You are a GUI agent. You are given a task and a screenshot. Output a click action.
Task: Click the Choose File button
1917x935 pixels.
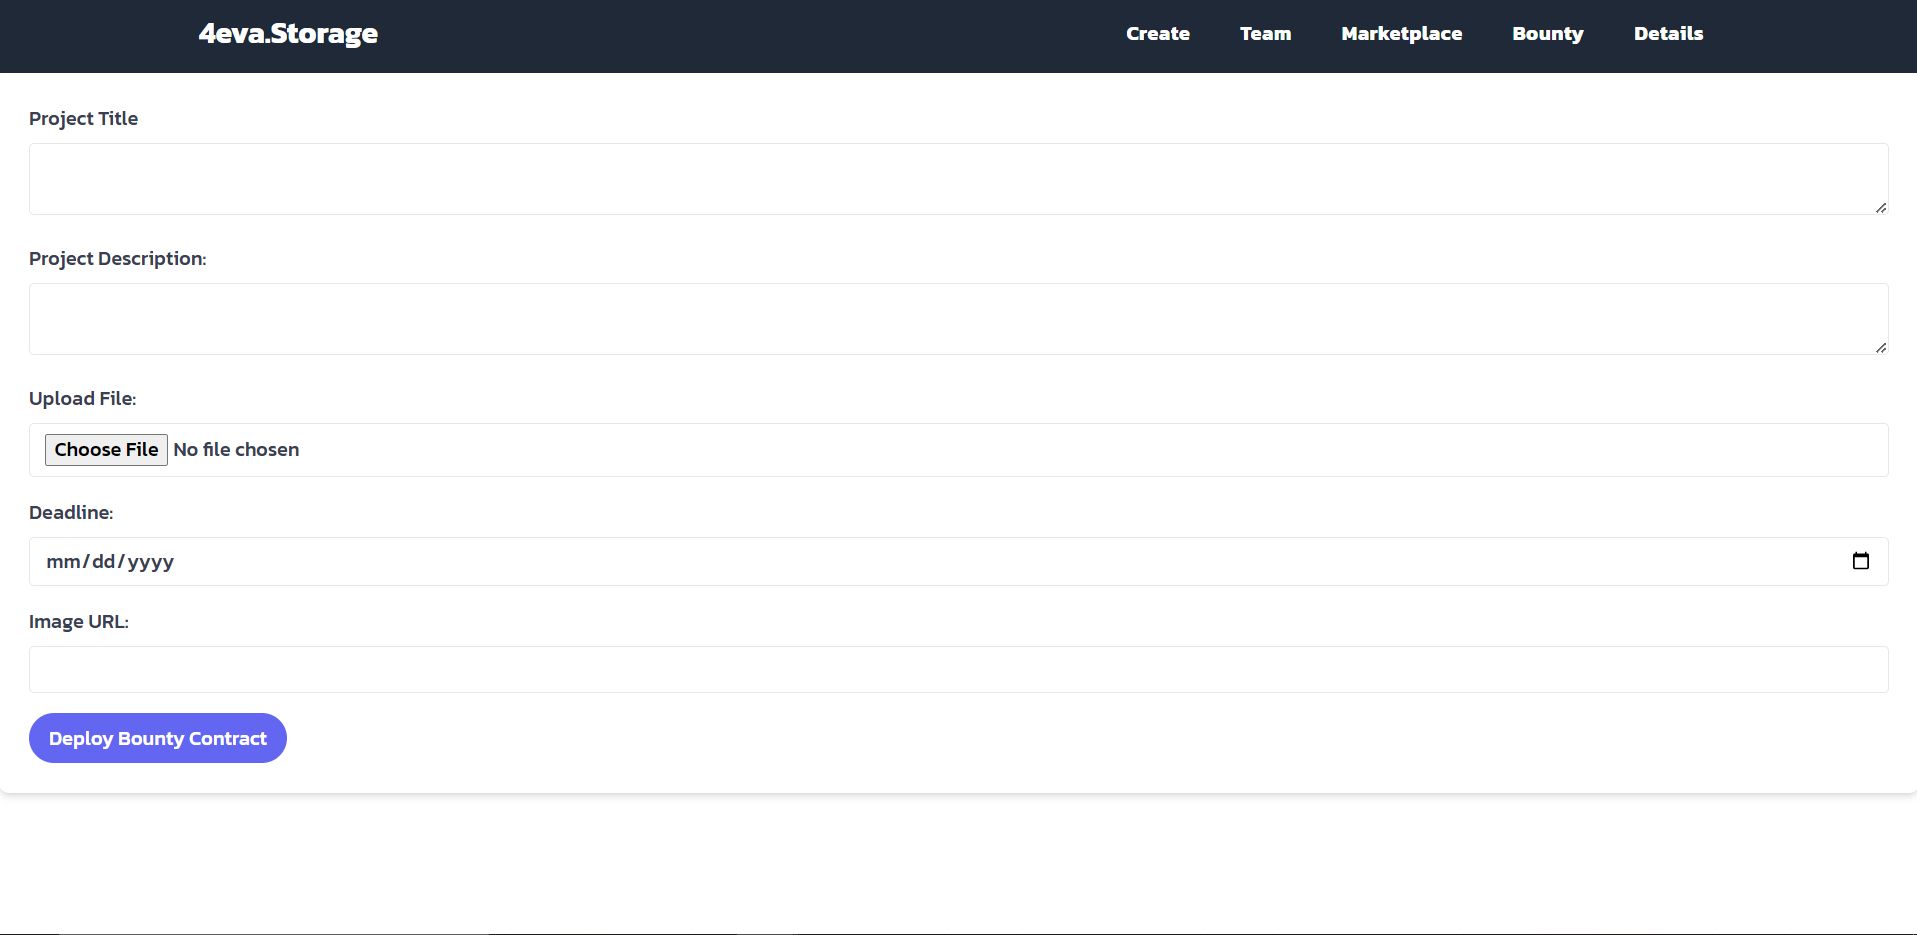tap(106, 450)
